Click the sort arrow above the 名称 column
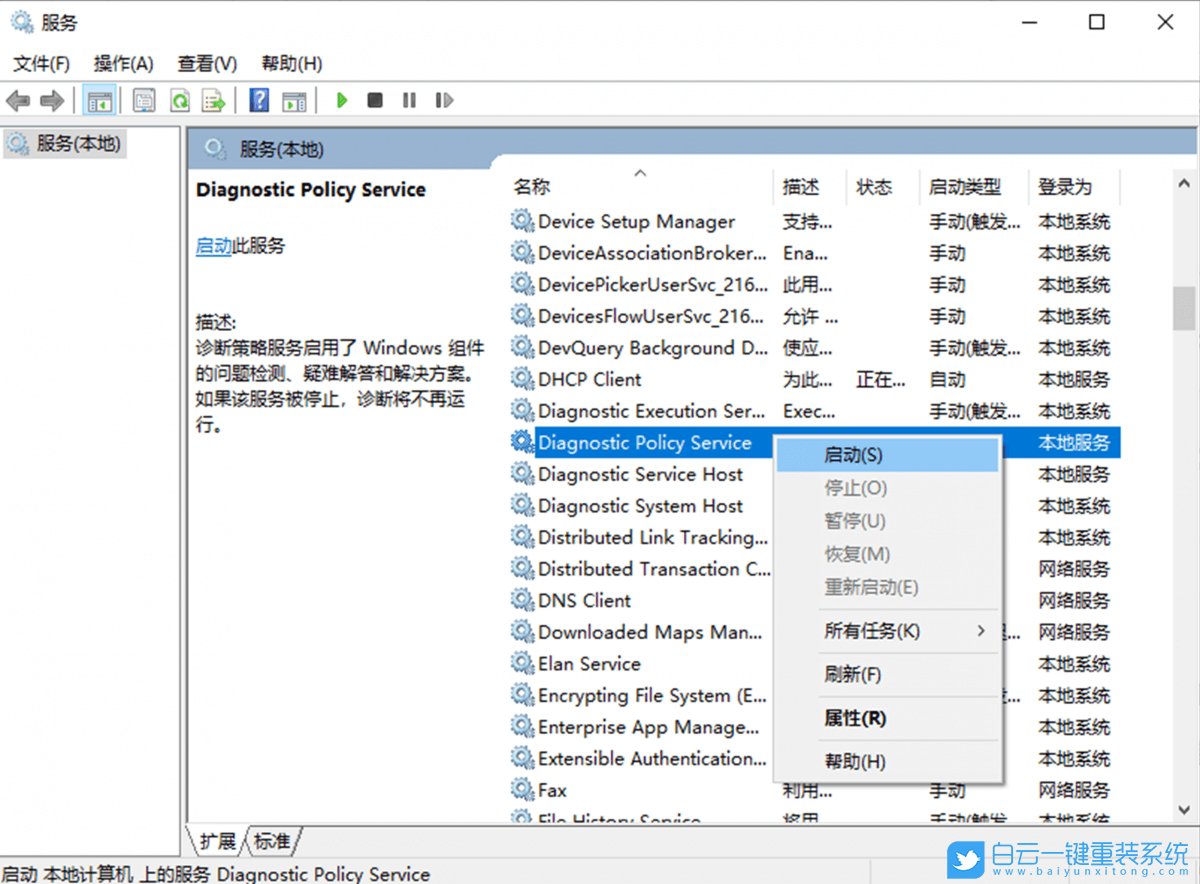This screenshot has width=1200, height=884. tap(640, 172)
